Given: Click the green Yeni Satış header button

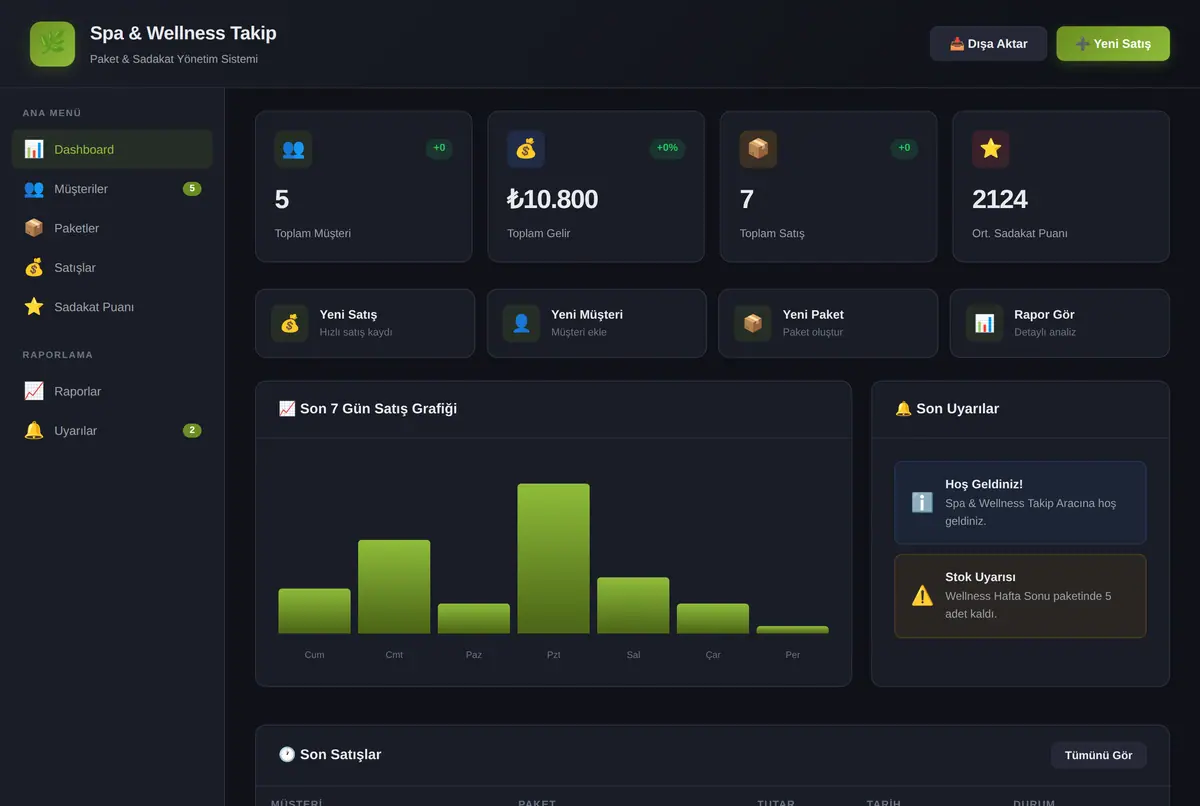Looking at the screenshot, I should (1113, 44).
